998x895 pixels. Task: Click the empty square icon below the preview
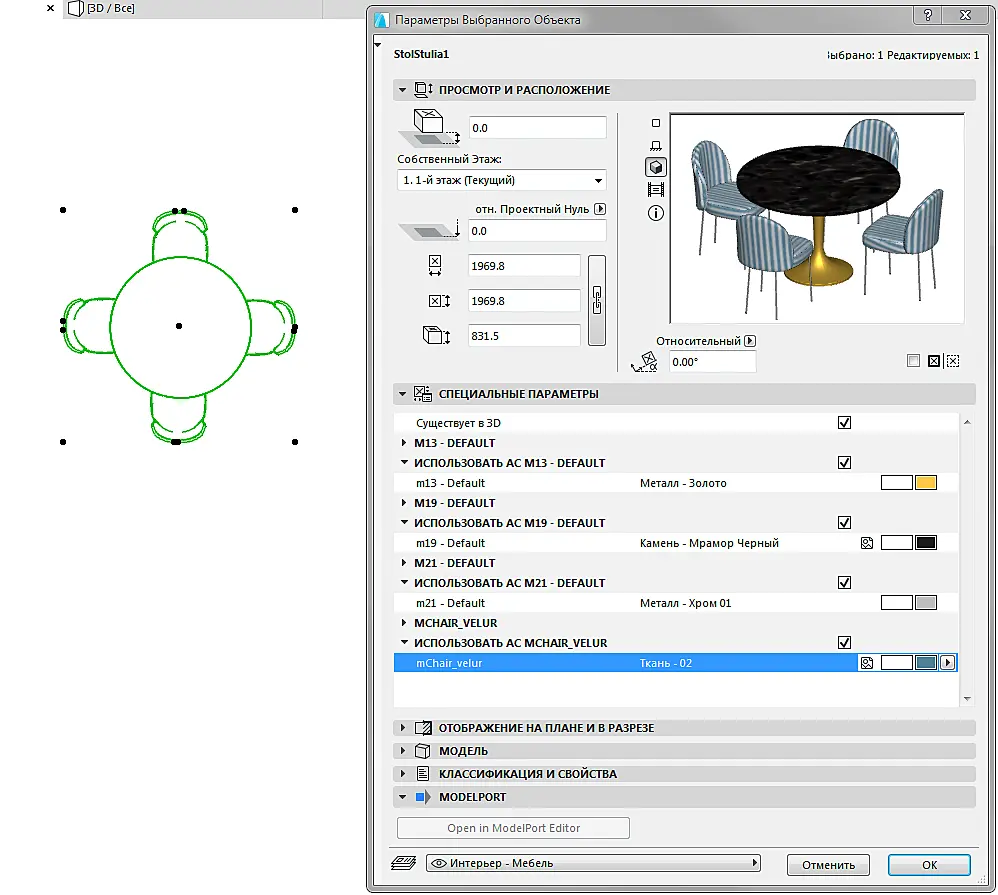coord(913,361)
